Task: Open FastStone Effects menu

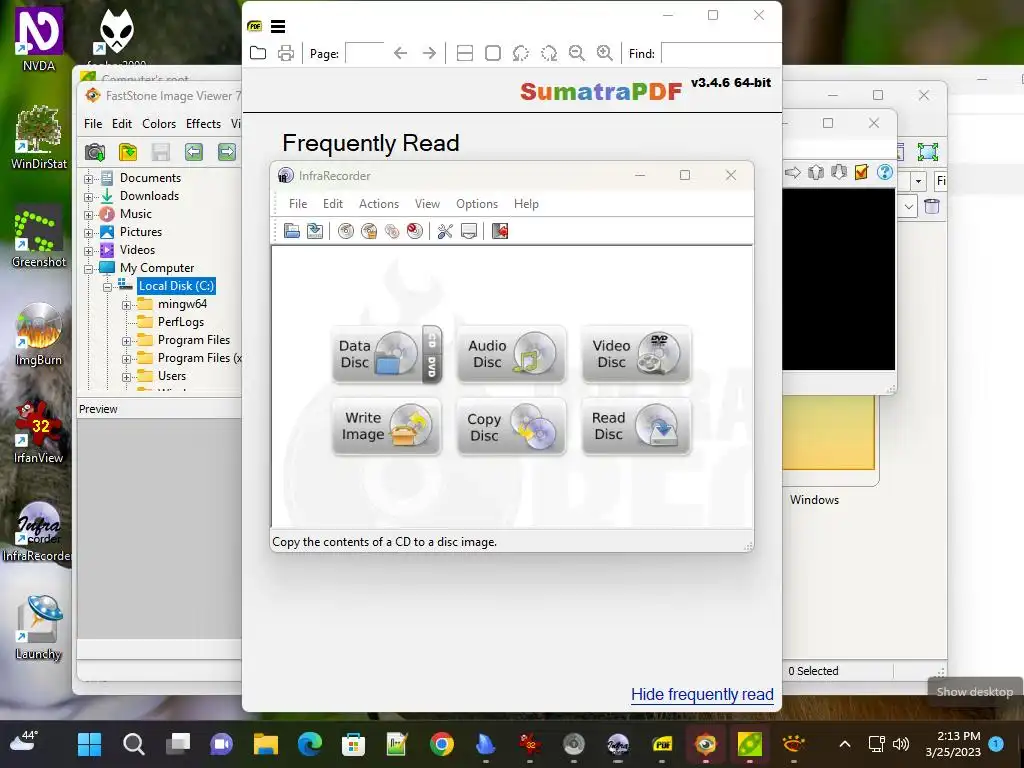Action: (x=203, y=123)
